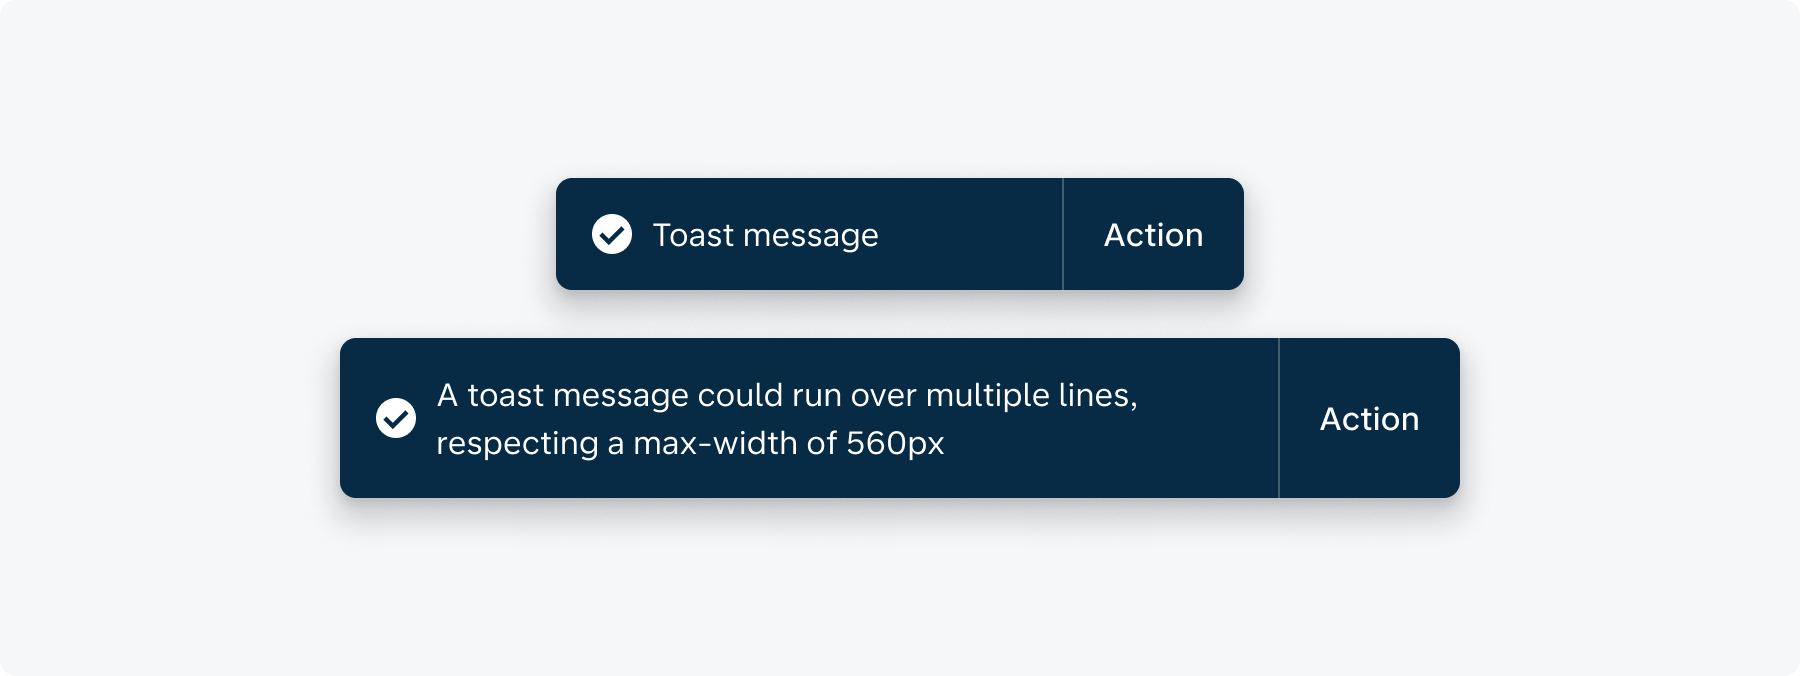The height and width of the screenshot is (676, 1800).
Task: Click the word "Toast" in the short toast
Action: pos(693,235)
